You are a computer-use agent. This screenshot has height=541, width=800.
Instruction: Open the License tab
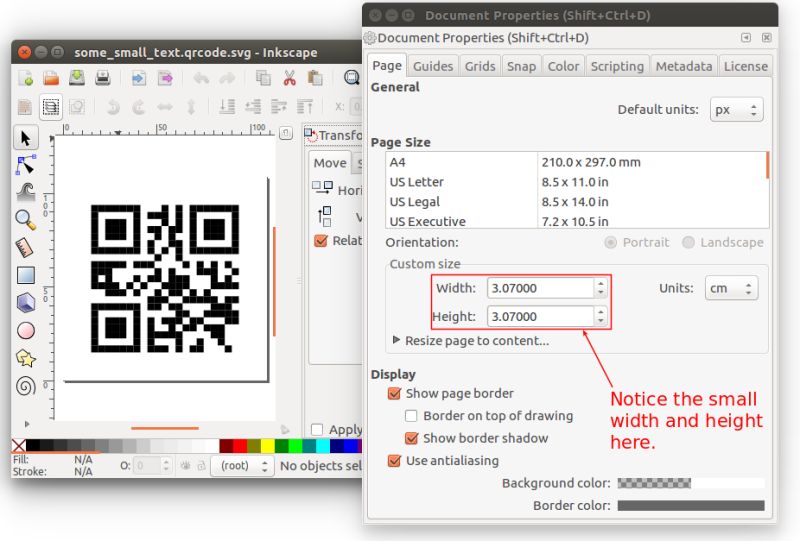(745, 66)
